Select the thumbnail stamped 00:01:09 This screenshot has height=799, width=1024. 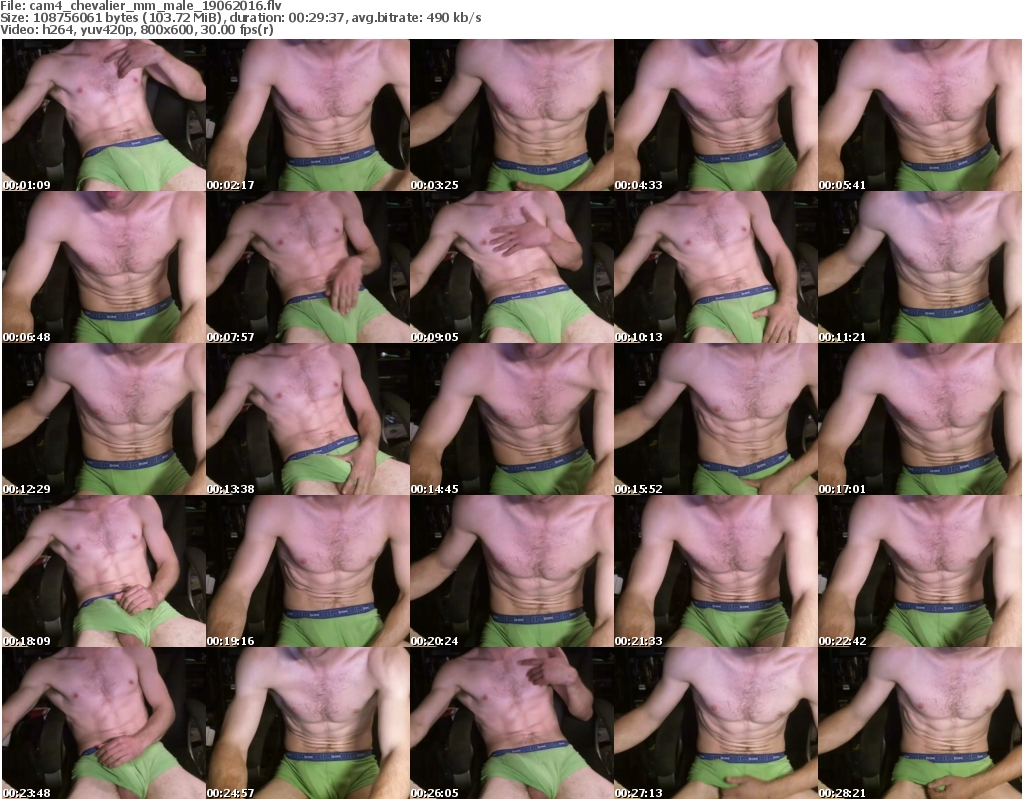coord(104,115)
